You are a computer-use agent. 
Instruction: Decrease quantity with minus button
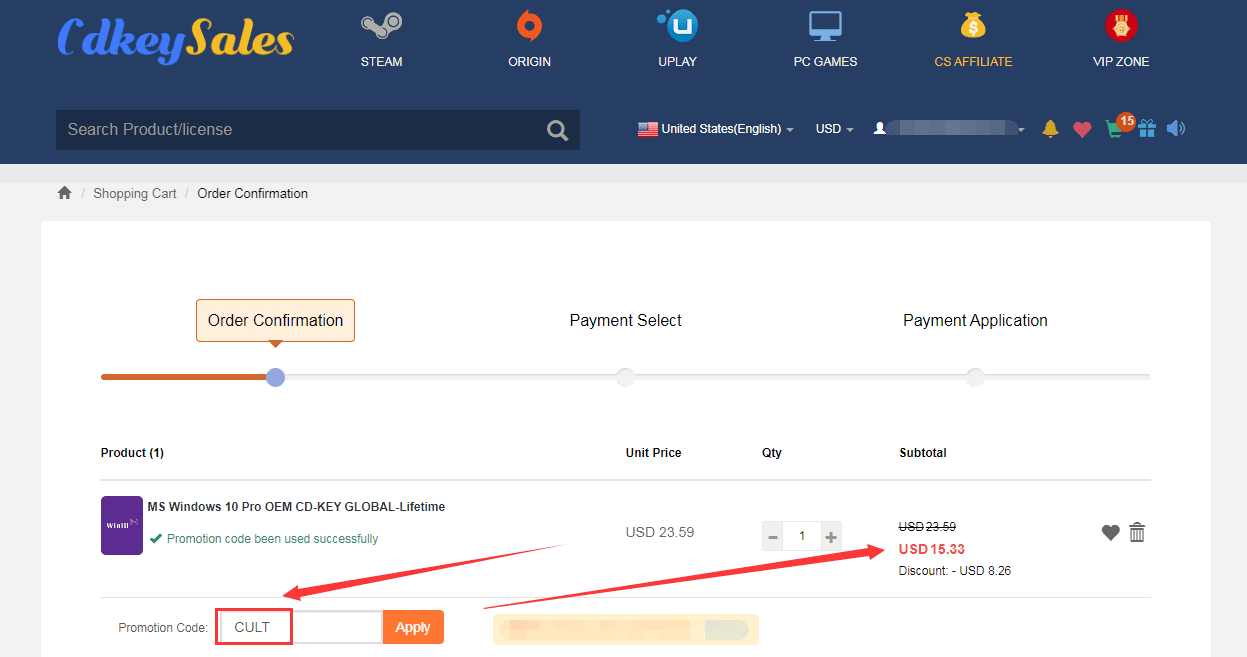tap(773, 537)
